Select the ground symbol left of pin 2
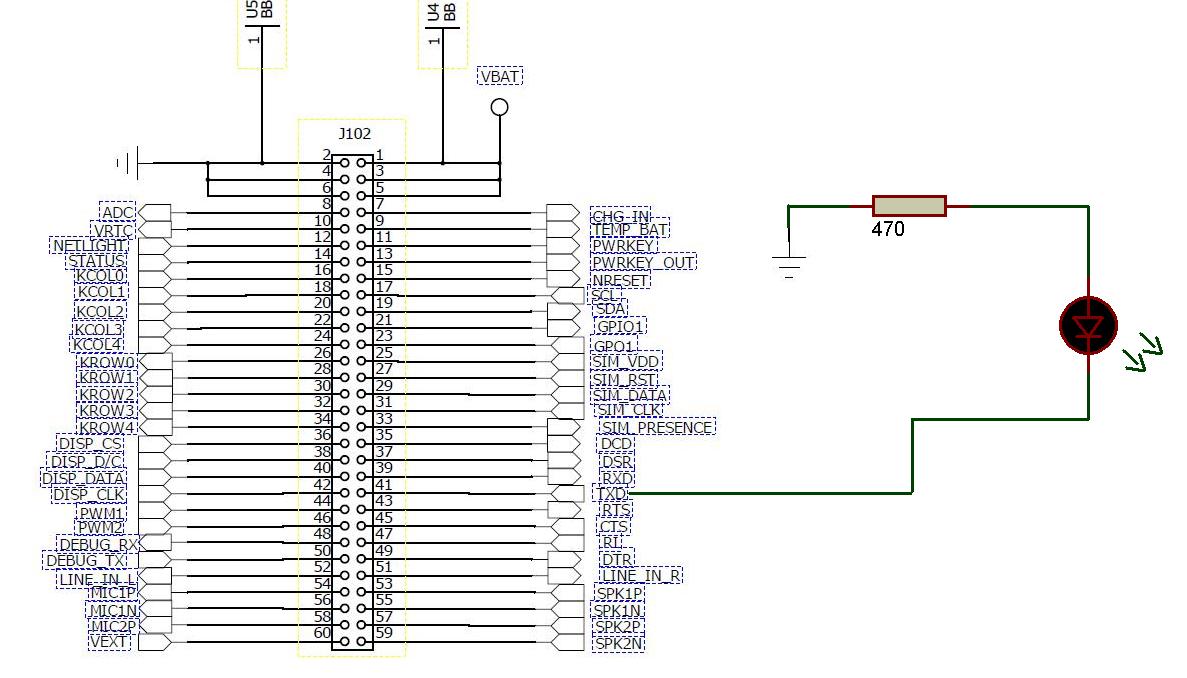This screenshot has height=678, width=1187. coord(129,163)
